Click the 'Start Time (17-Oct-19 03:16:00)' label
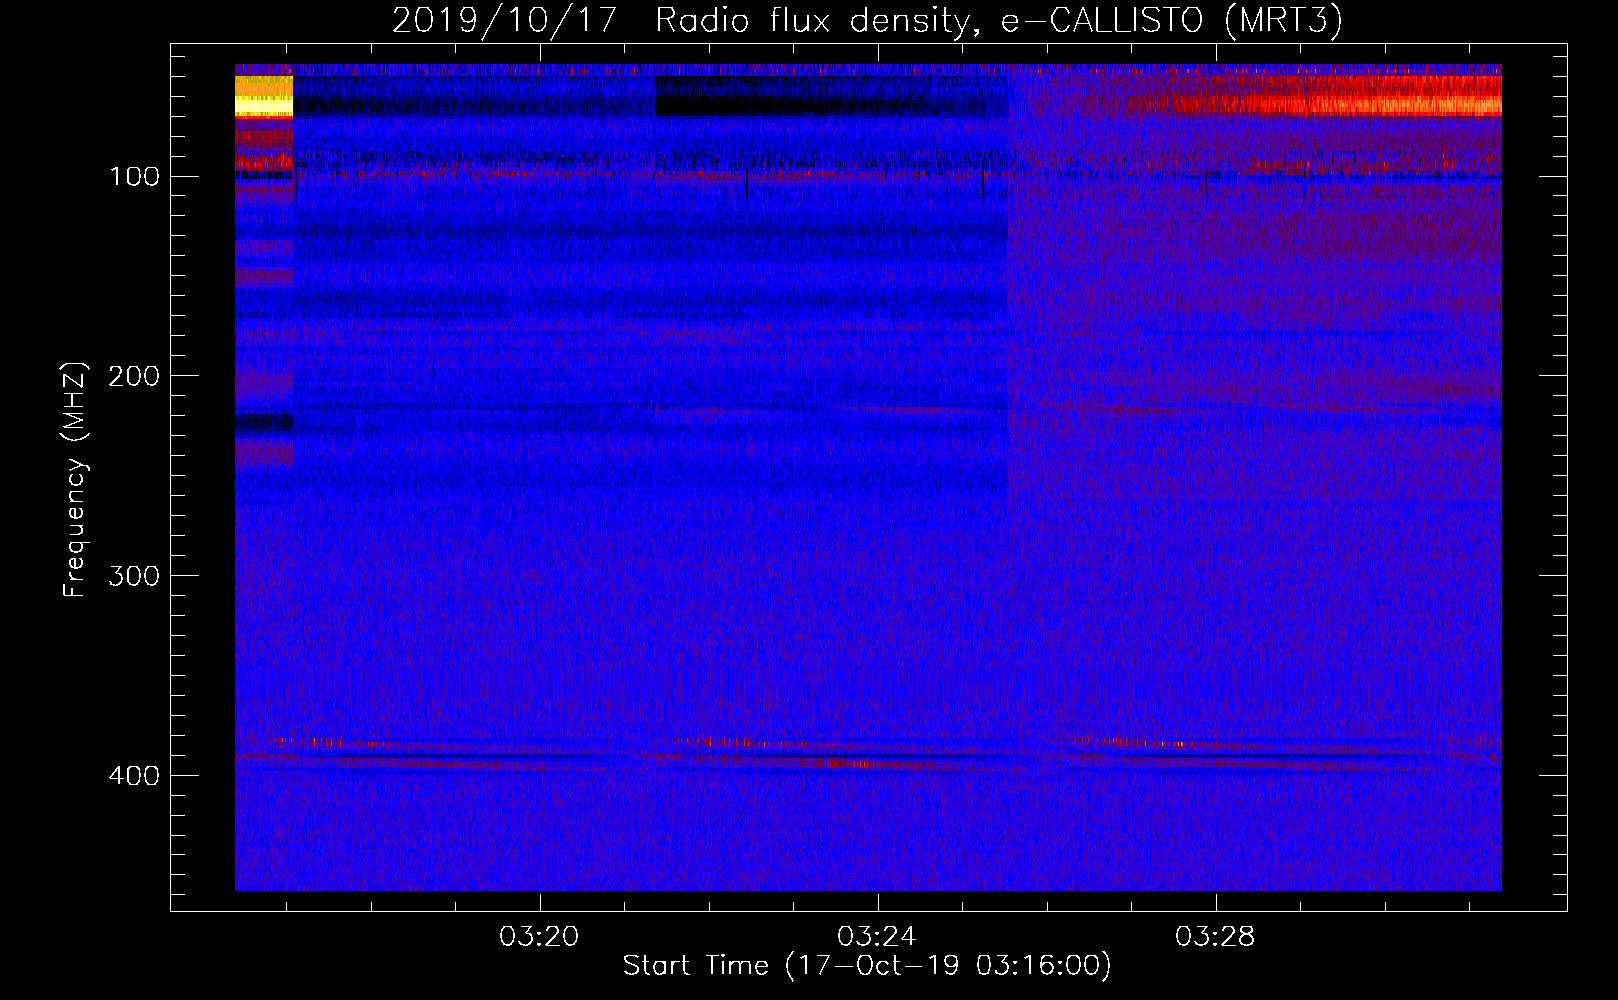Image resolution: width=1618 pixels, height=1000 pixels. [x=867, y=966]
